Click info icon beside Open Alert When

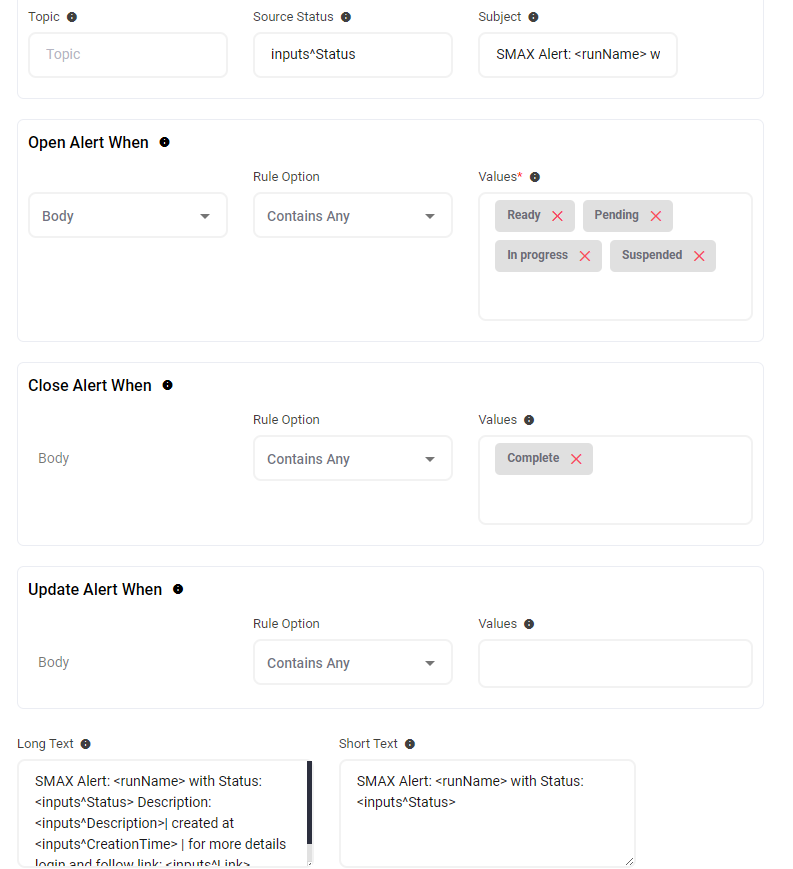pos(165,142)
